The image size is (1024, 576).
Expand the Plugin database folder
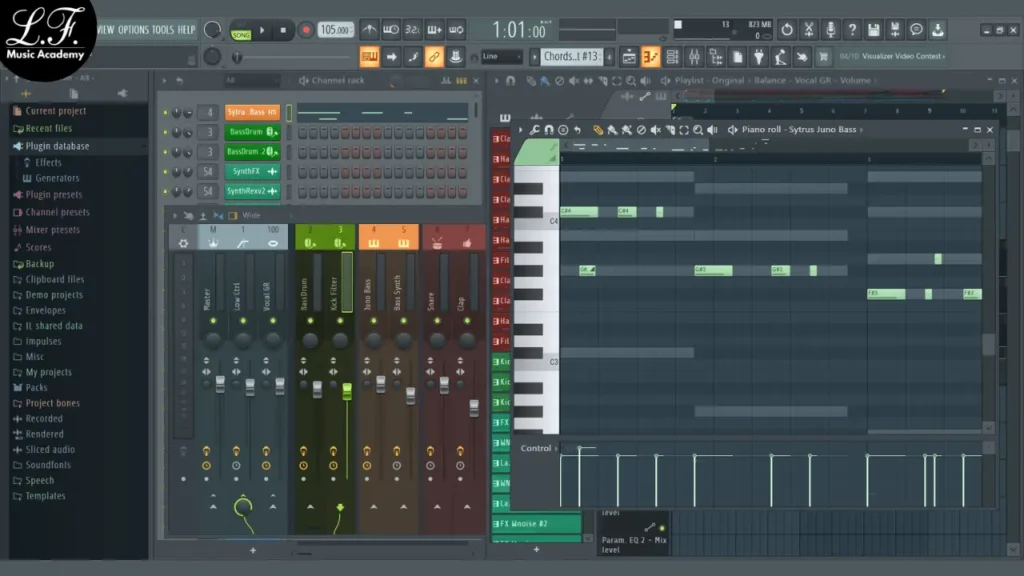pyautogui.click(x=57, y=146)
